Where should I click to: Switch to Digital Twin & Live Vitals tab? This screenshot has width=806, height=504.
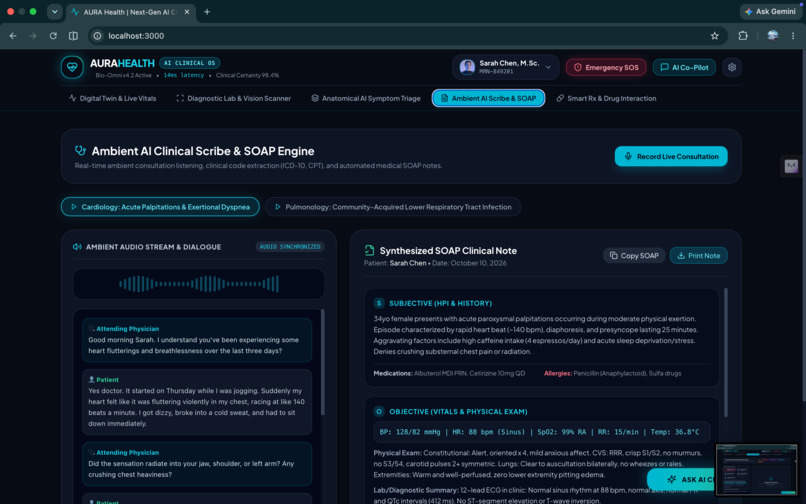coord(113,98)
